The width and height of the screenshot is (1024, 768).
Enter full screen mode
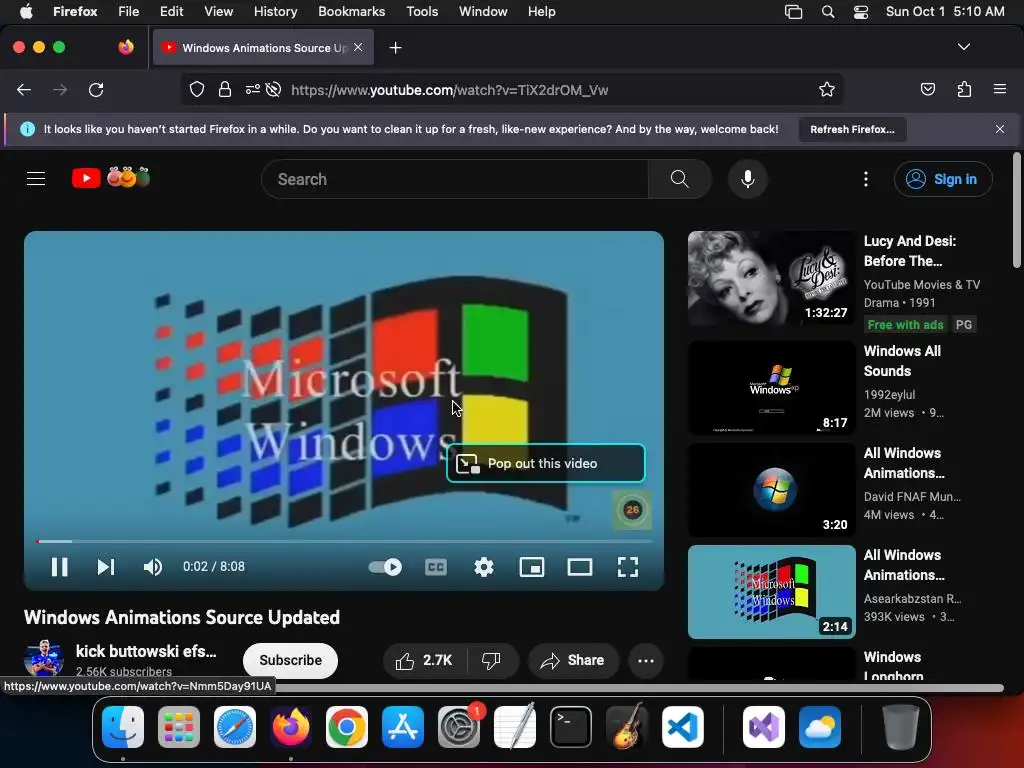[628, 567]
